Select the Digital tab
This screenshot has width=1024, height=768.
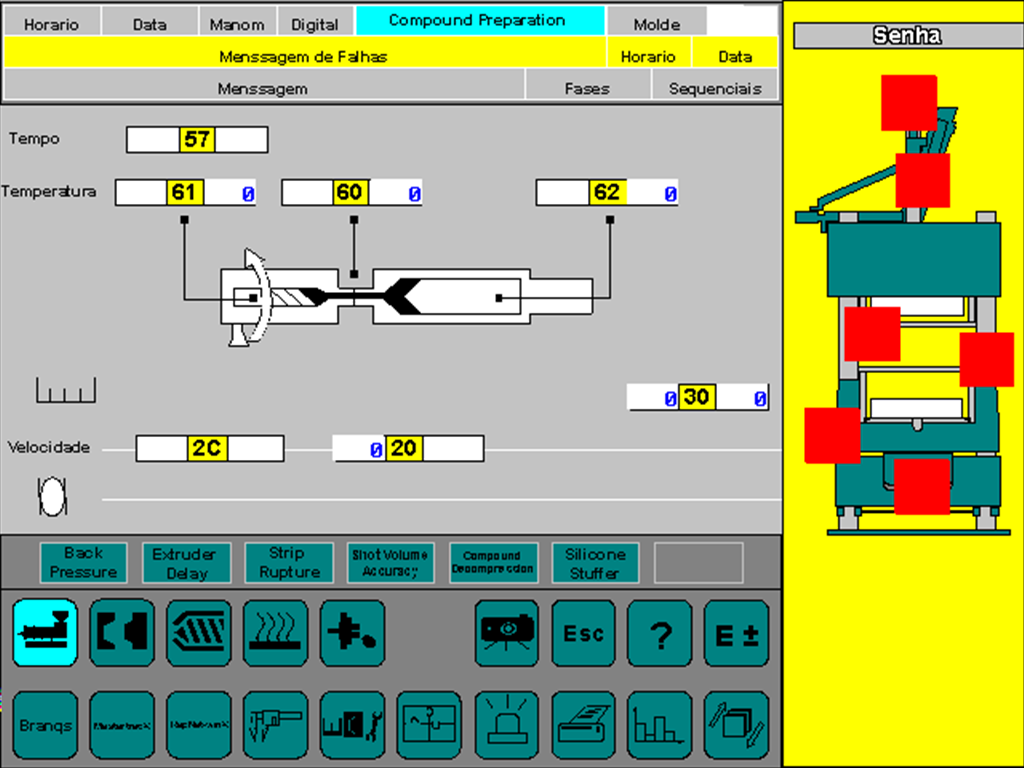click(x=314, y=24)
